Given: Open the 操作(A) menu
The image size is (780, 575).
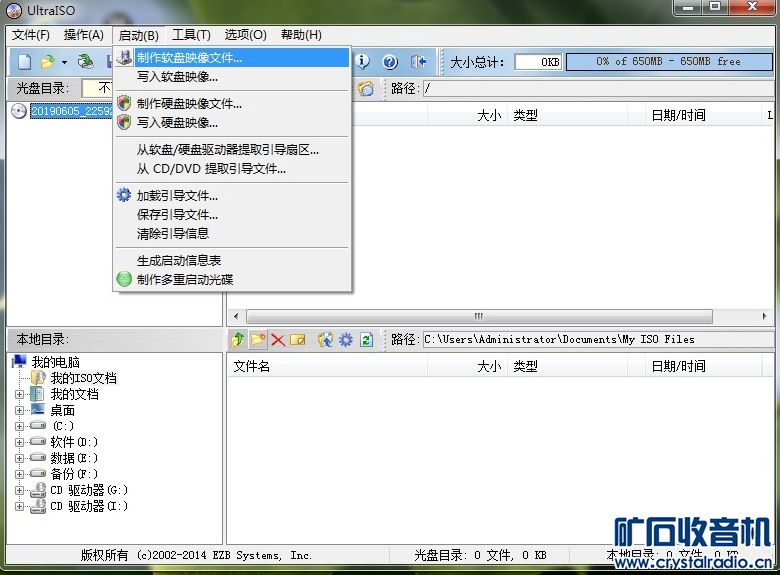Looking at the screenshot, I should pyautogui.click(x=84, y=35).
